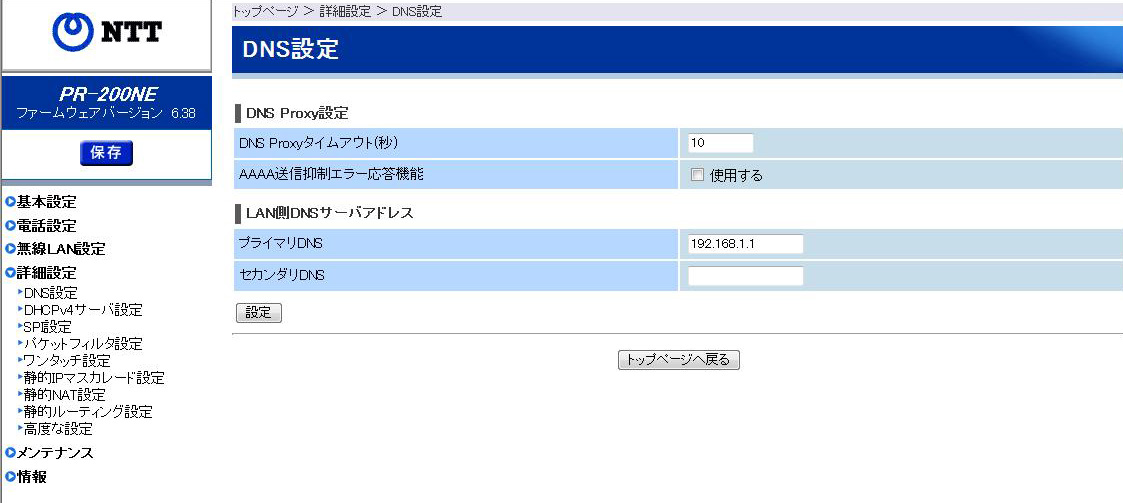Click the プライマリDNS input field

[745, 244]
